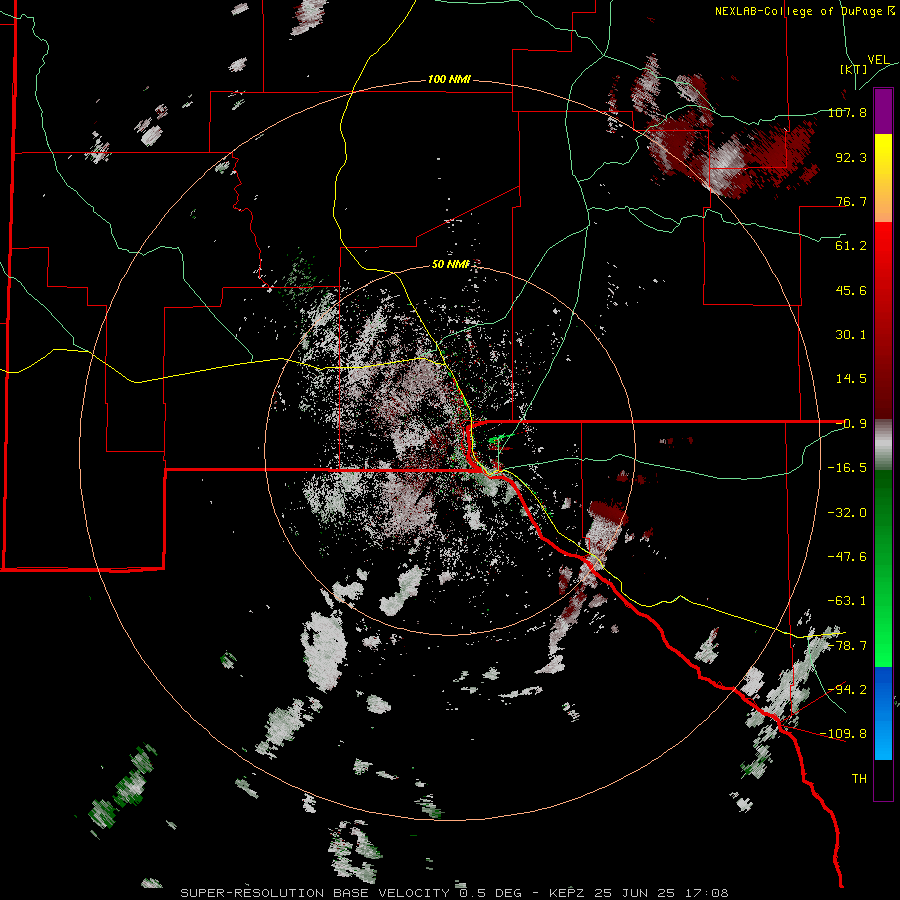Click the 76.7 velocity scale value
Viewport: 900px width, 900px height.
pos(851,201)
